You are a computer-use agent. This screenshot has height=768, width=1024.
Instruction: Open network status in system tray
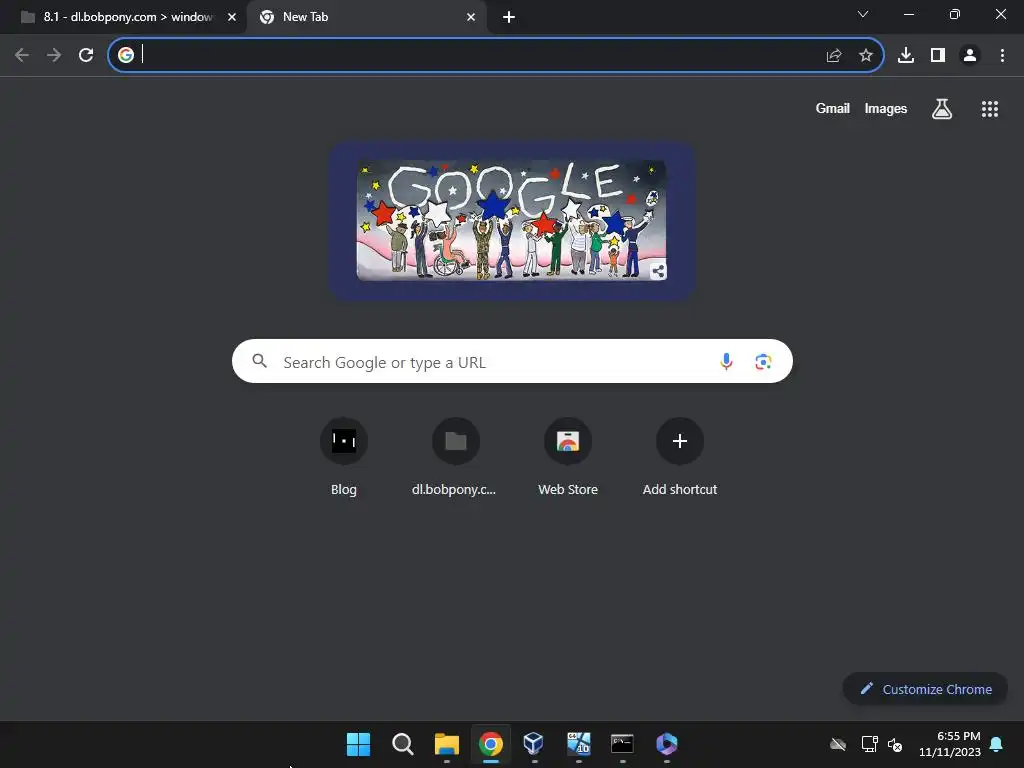point(869,744)
